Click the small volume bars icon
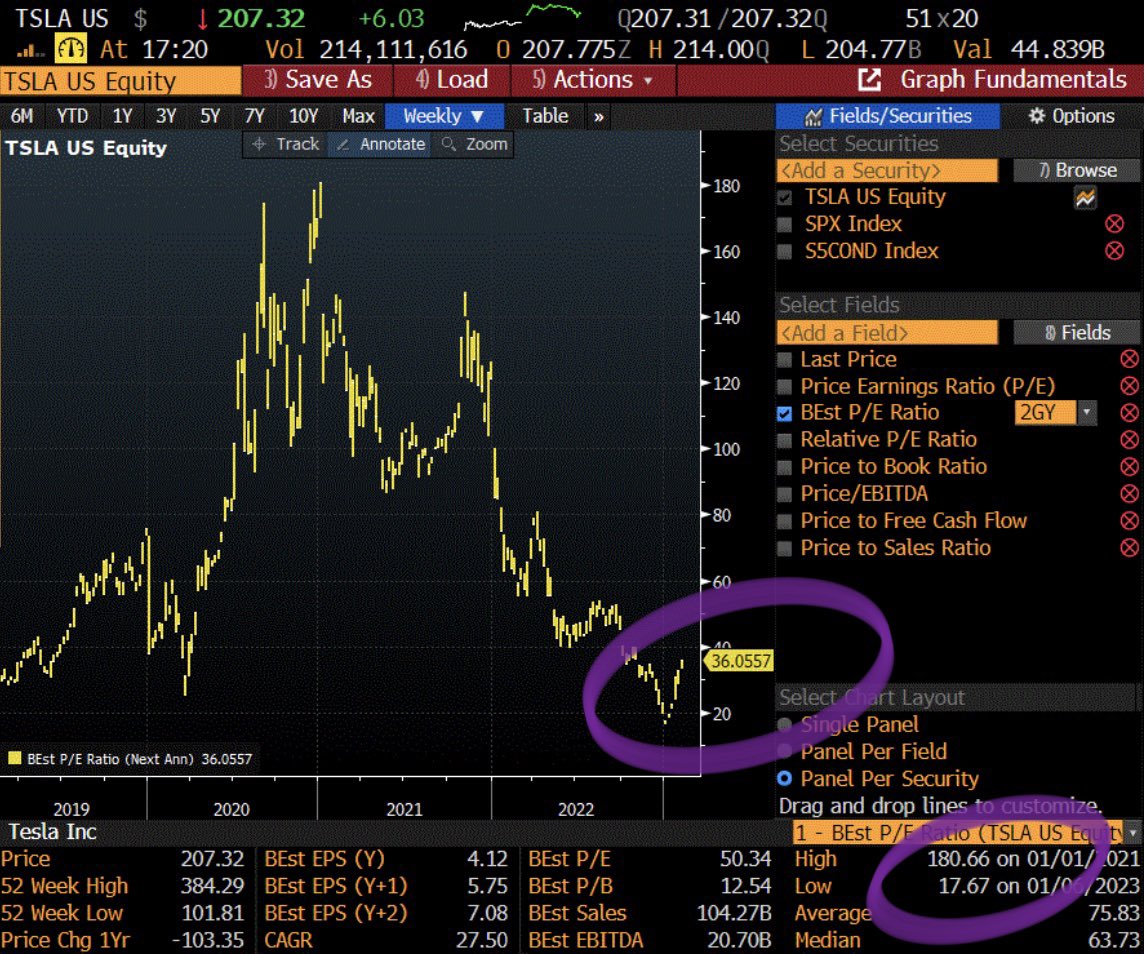Image resolution: width=1145 pixels, height=954 pixels. click(x=29, y=51)
